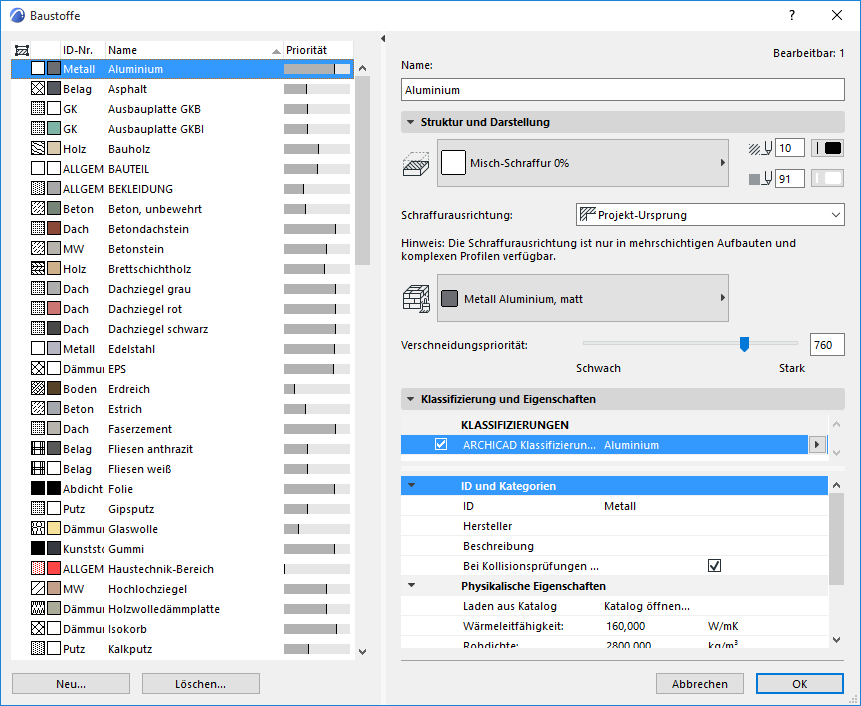861x706 pixels.
Task: Select the Gummi material row
Action: pyautogui.click(x=182, y=548)
